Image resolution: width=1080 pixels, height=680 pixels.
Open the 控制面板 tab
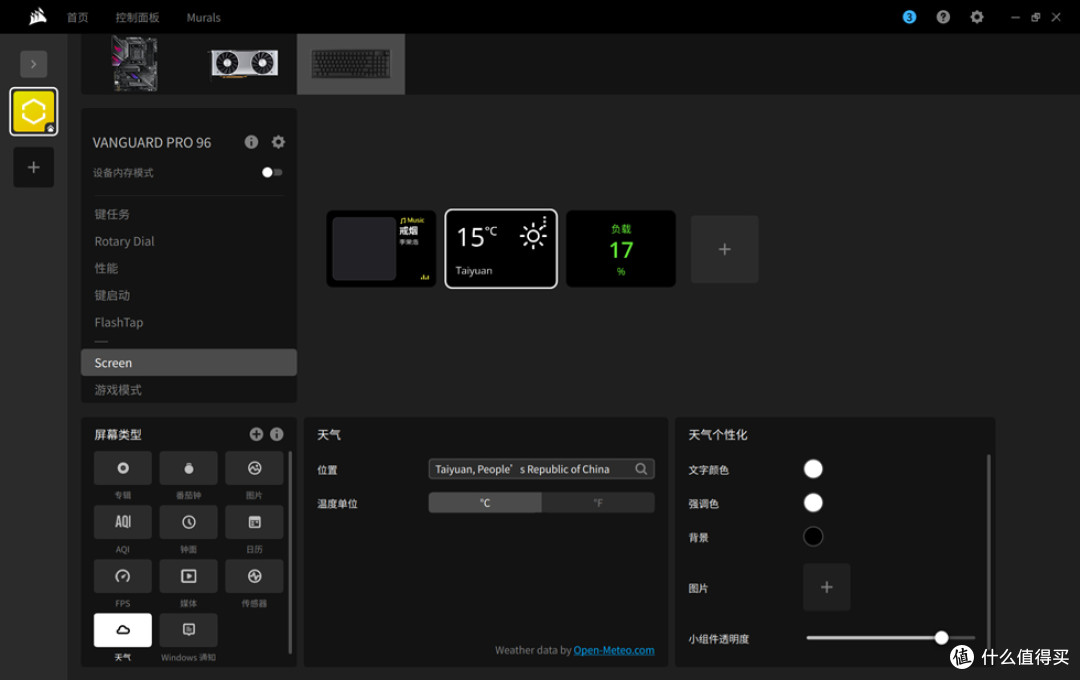pos(137,18)
